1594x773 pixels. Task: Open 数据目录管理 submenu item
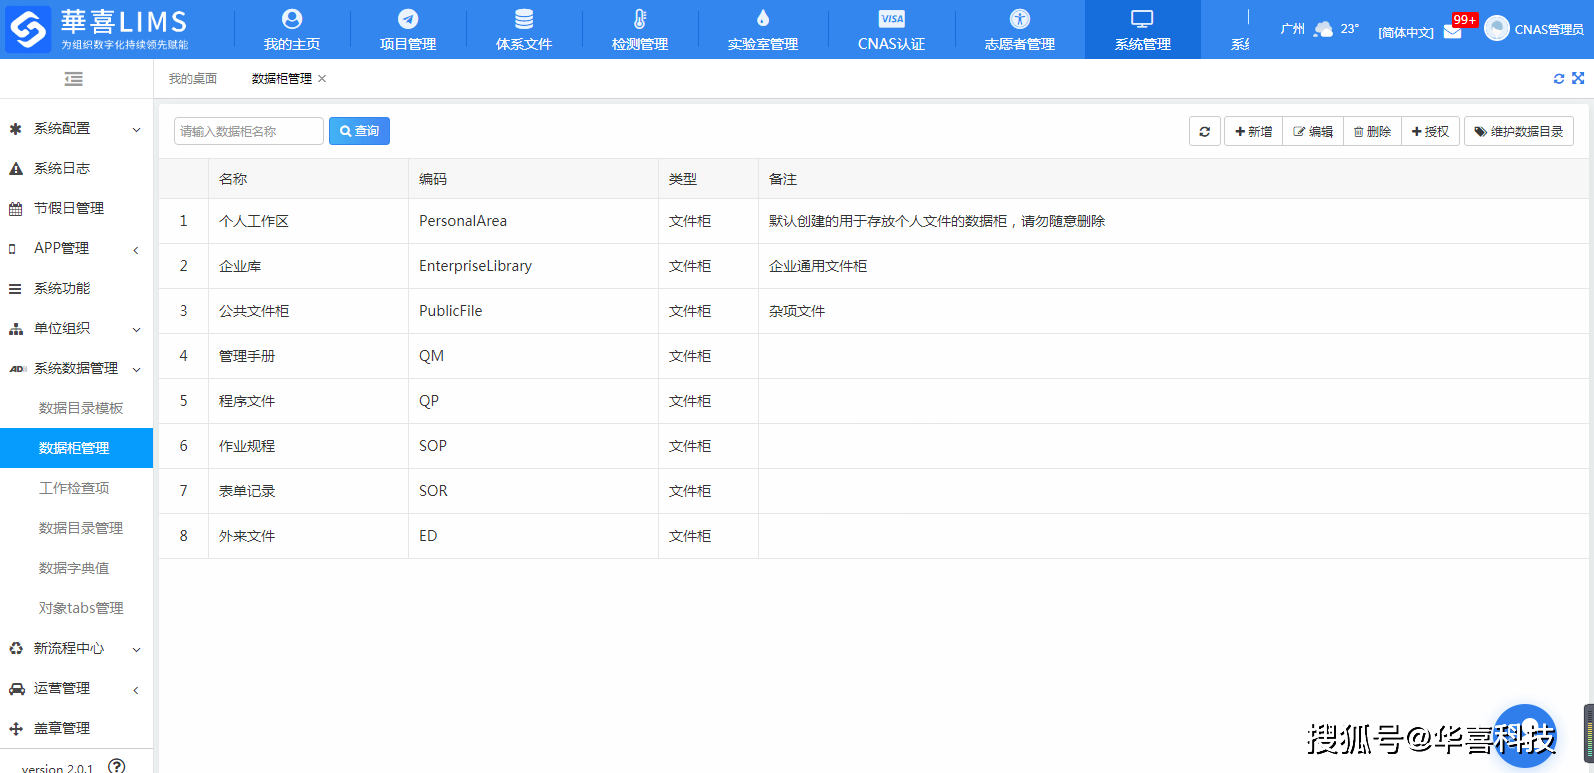pyautogui.click(x=81, y=528)
